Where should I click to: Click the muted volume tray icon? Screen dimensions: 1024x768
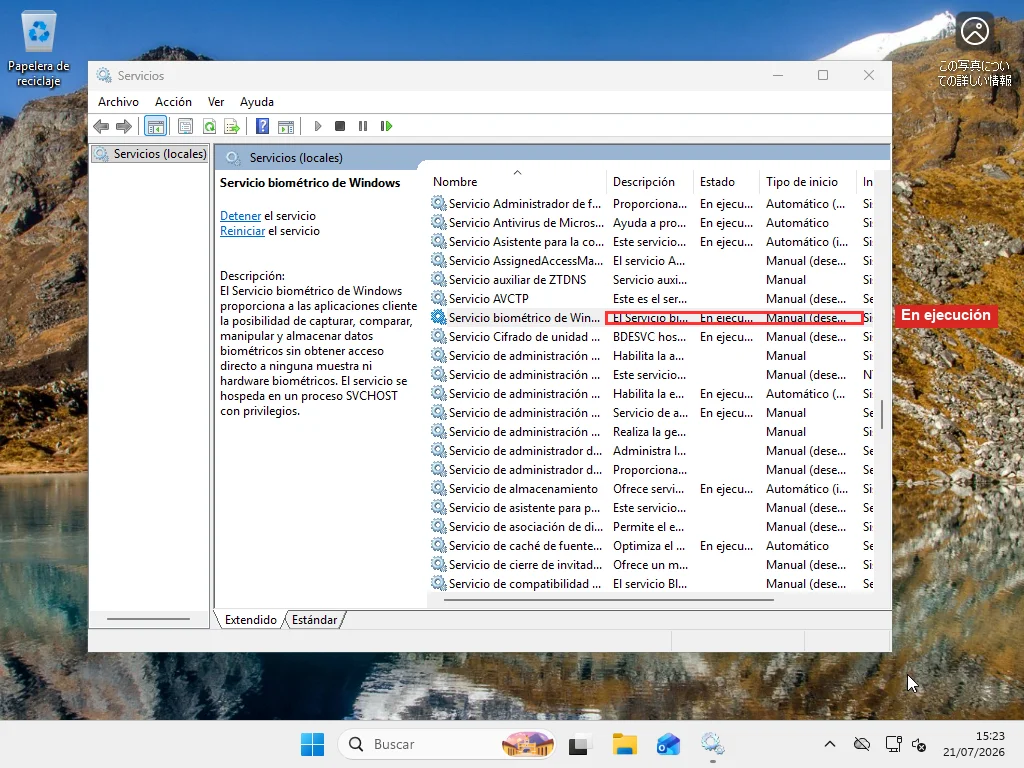tap(919, 744)
